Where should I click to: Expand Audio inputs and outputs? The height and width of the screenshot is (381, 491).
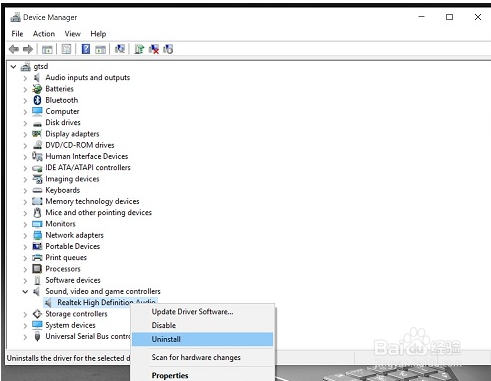click(25, 78)
